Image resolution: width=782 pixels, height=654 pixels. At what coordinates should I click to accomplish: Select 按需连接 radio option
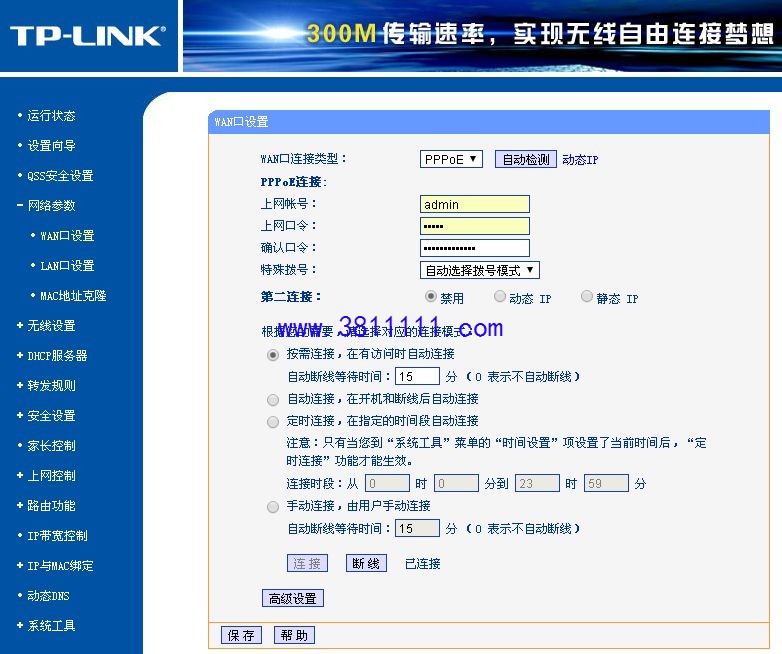(x=273, y=355)
